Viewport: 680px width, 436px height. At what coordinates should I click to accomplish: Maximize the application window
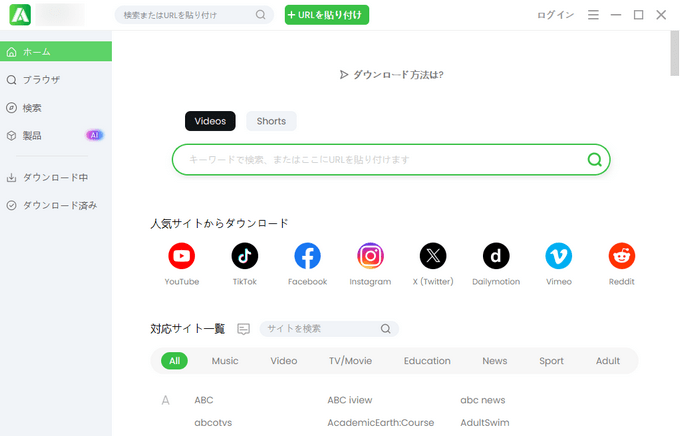coord(638,15)
